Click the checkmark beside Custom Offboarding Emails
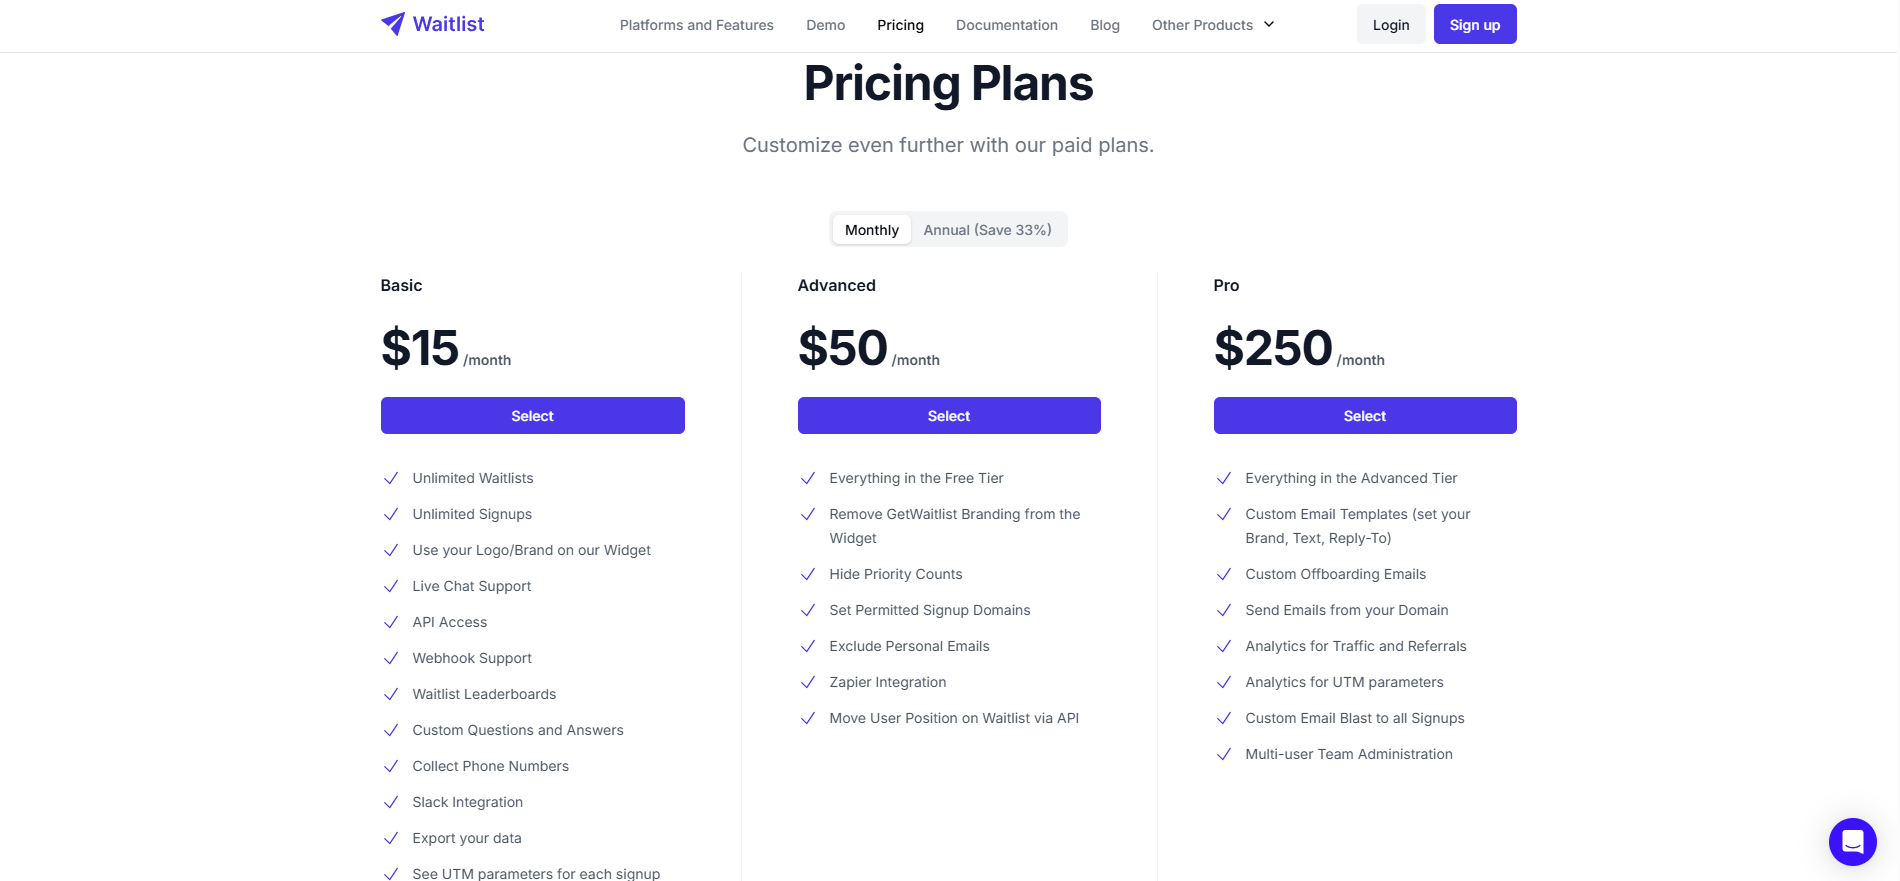The width and height of the screenshot is (1900, 881). (1224, 574)
